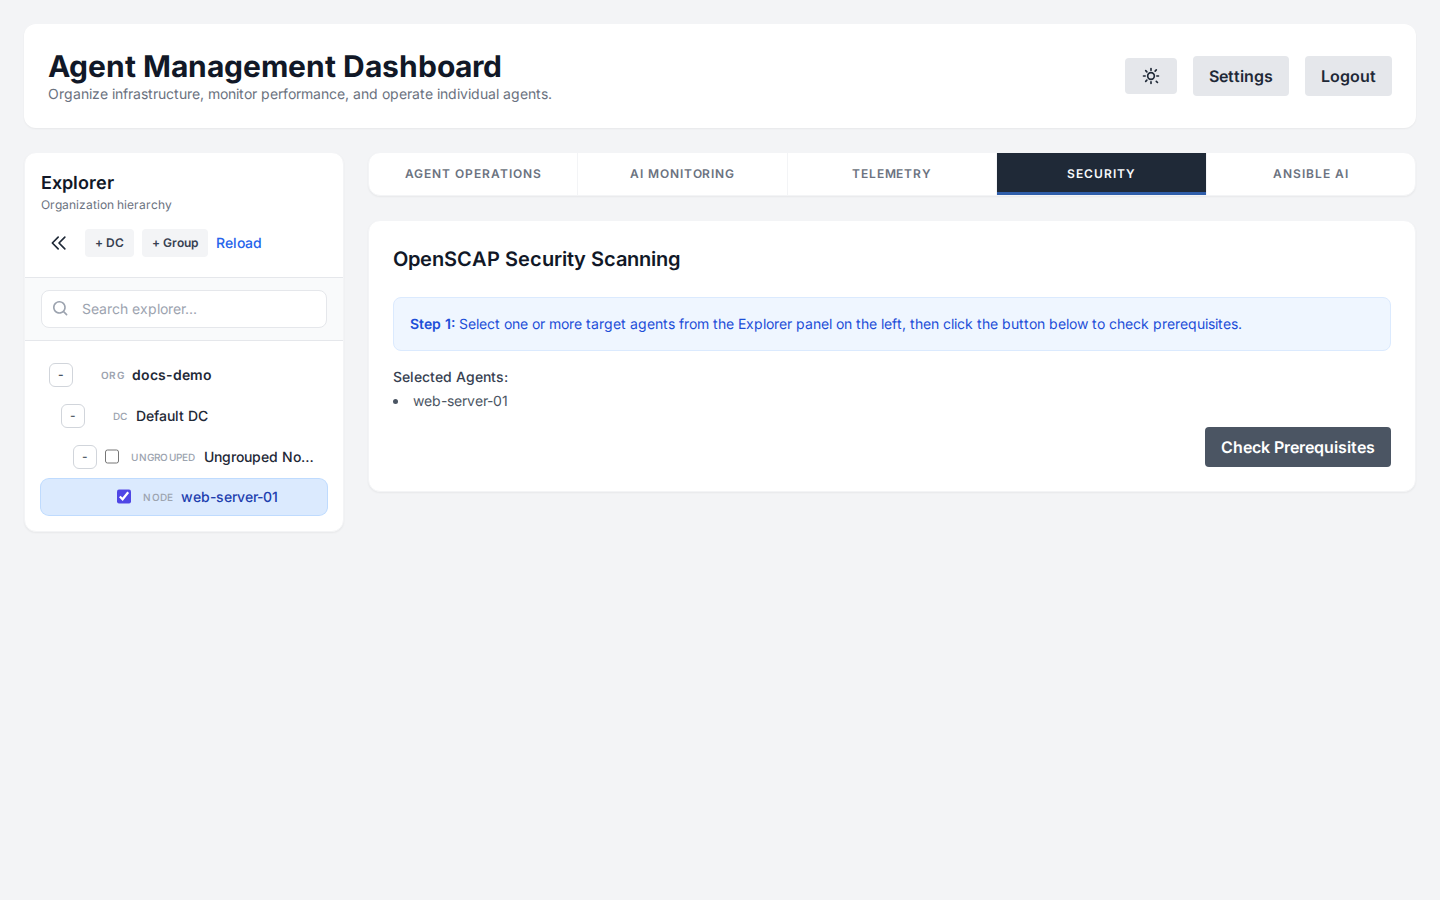This screenshot has height=900, width=1440.
Task: Create a new group with + Group
Action: pos(175,243)
